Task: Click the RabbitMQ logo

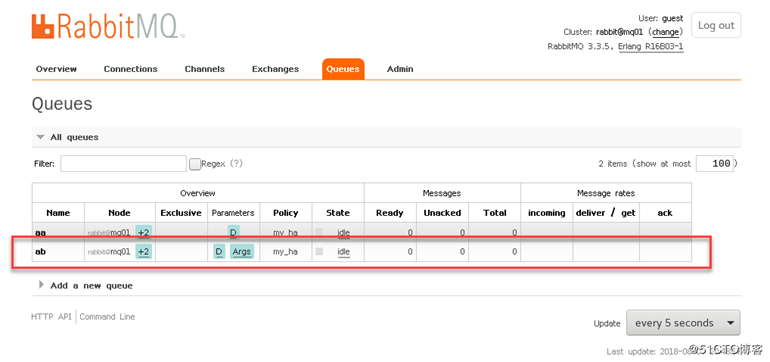Action: point(109,27)
